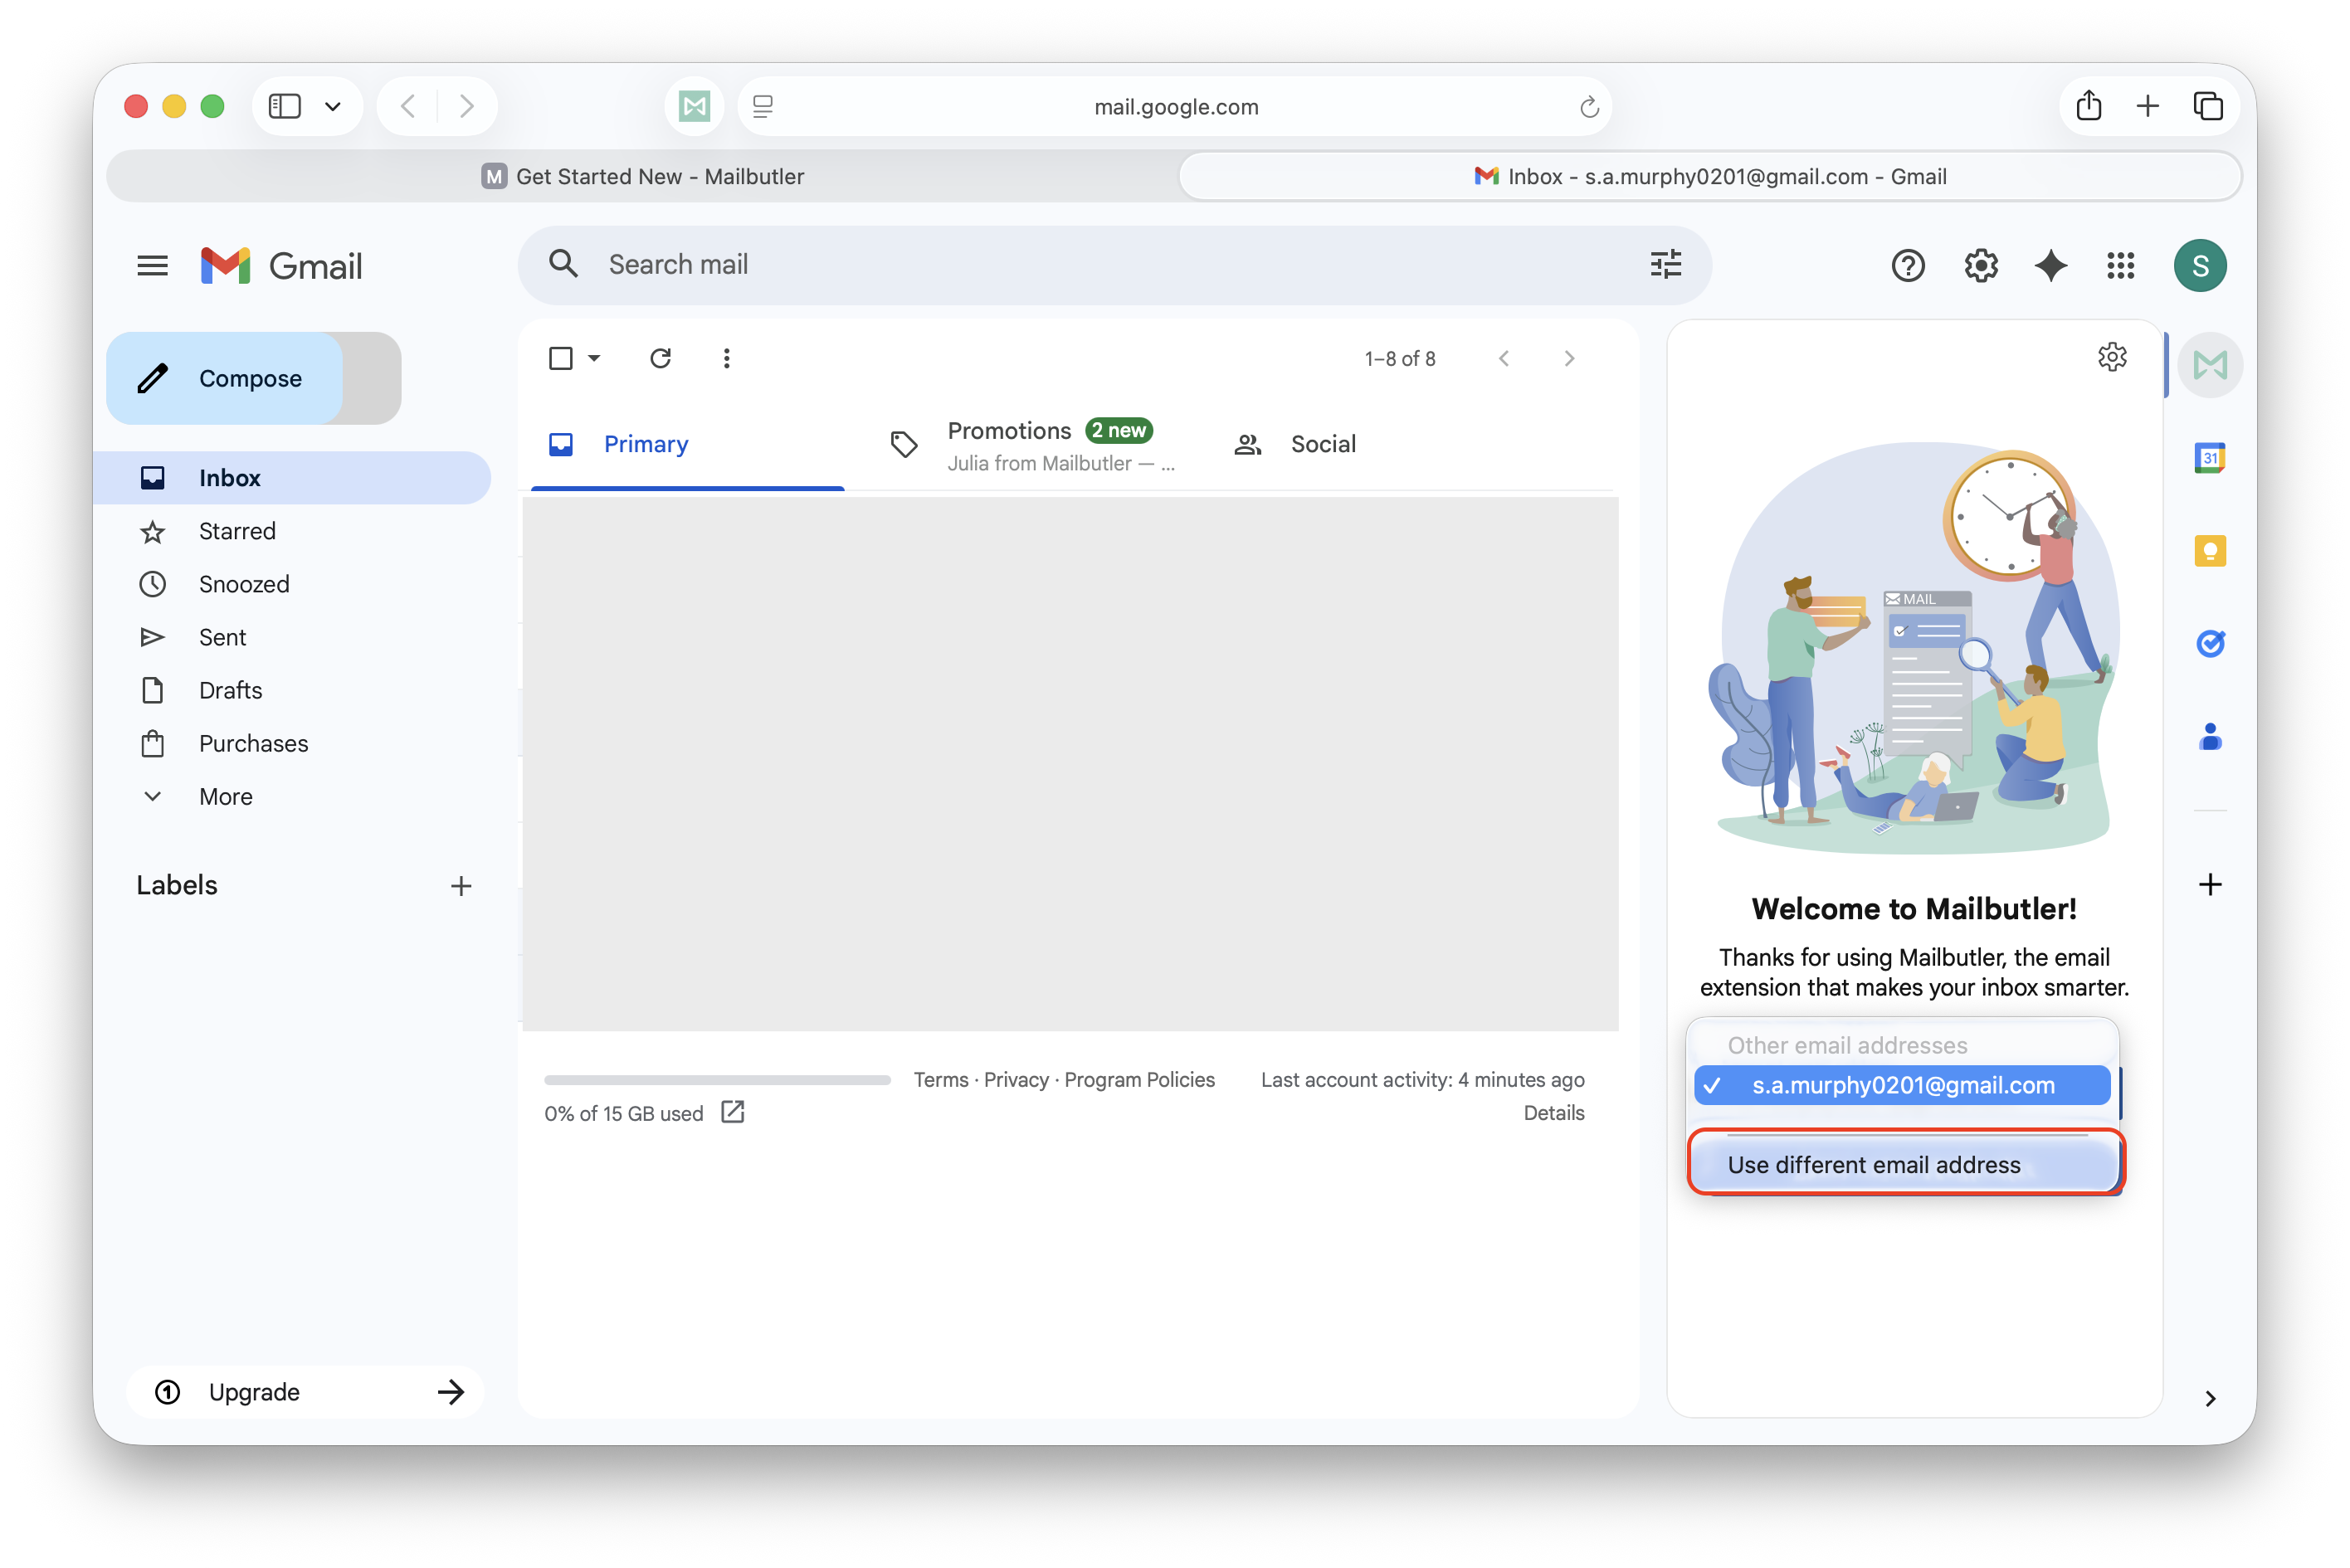Open Starred folder

(x=292, y=531)
